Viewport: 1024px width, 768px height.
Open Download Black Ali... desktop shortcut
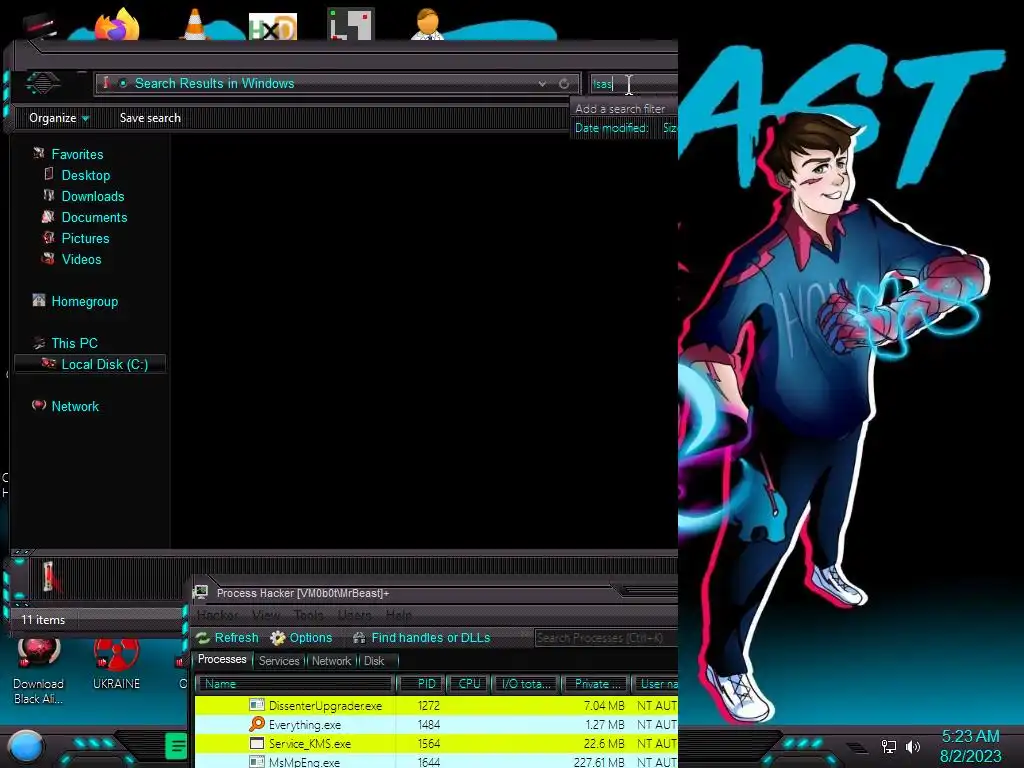tap(39, 673)
